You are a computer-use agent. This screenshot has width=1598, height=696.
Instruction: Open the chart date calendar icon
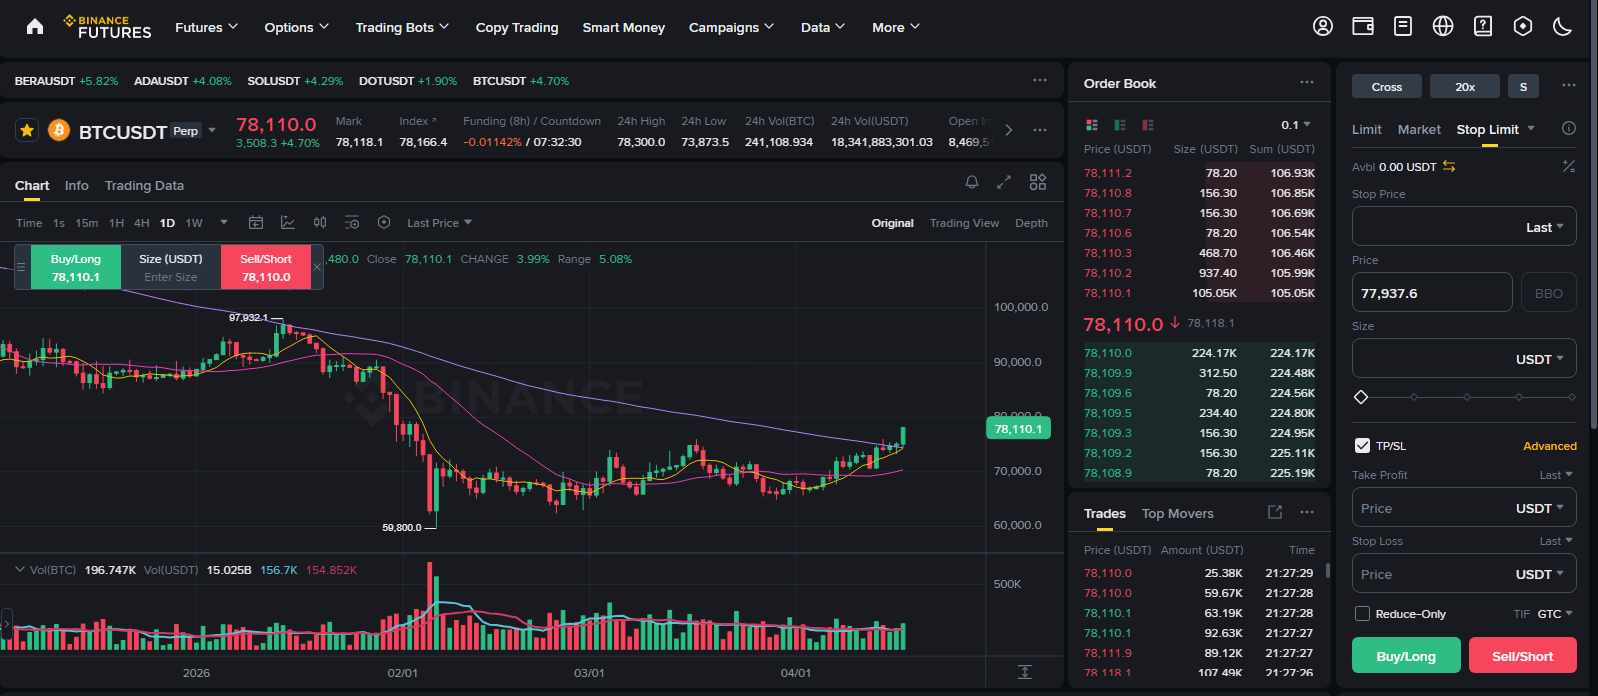pyautogui.click(x=256, y=222)
